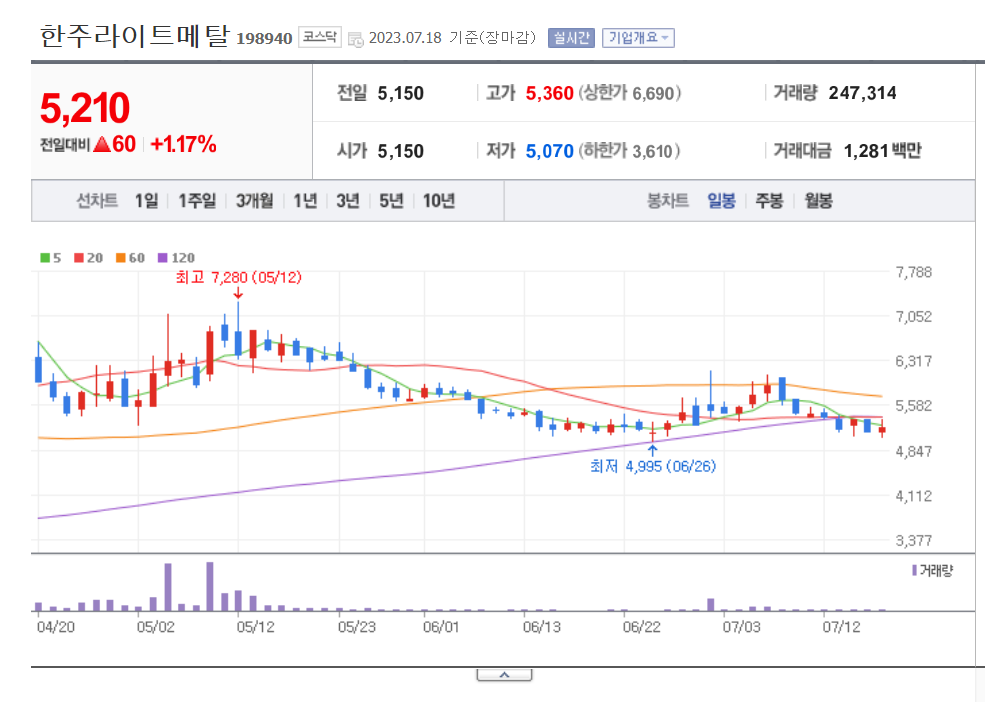Click the 거래대금 value 1,281 백만
Viewport: 985px width, 702px height.
[883, 151]
